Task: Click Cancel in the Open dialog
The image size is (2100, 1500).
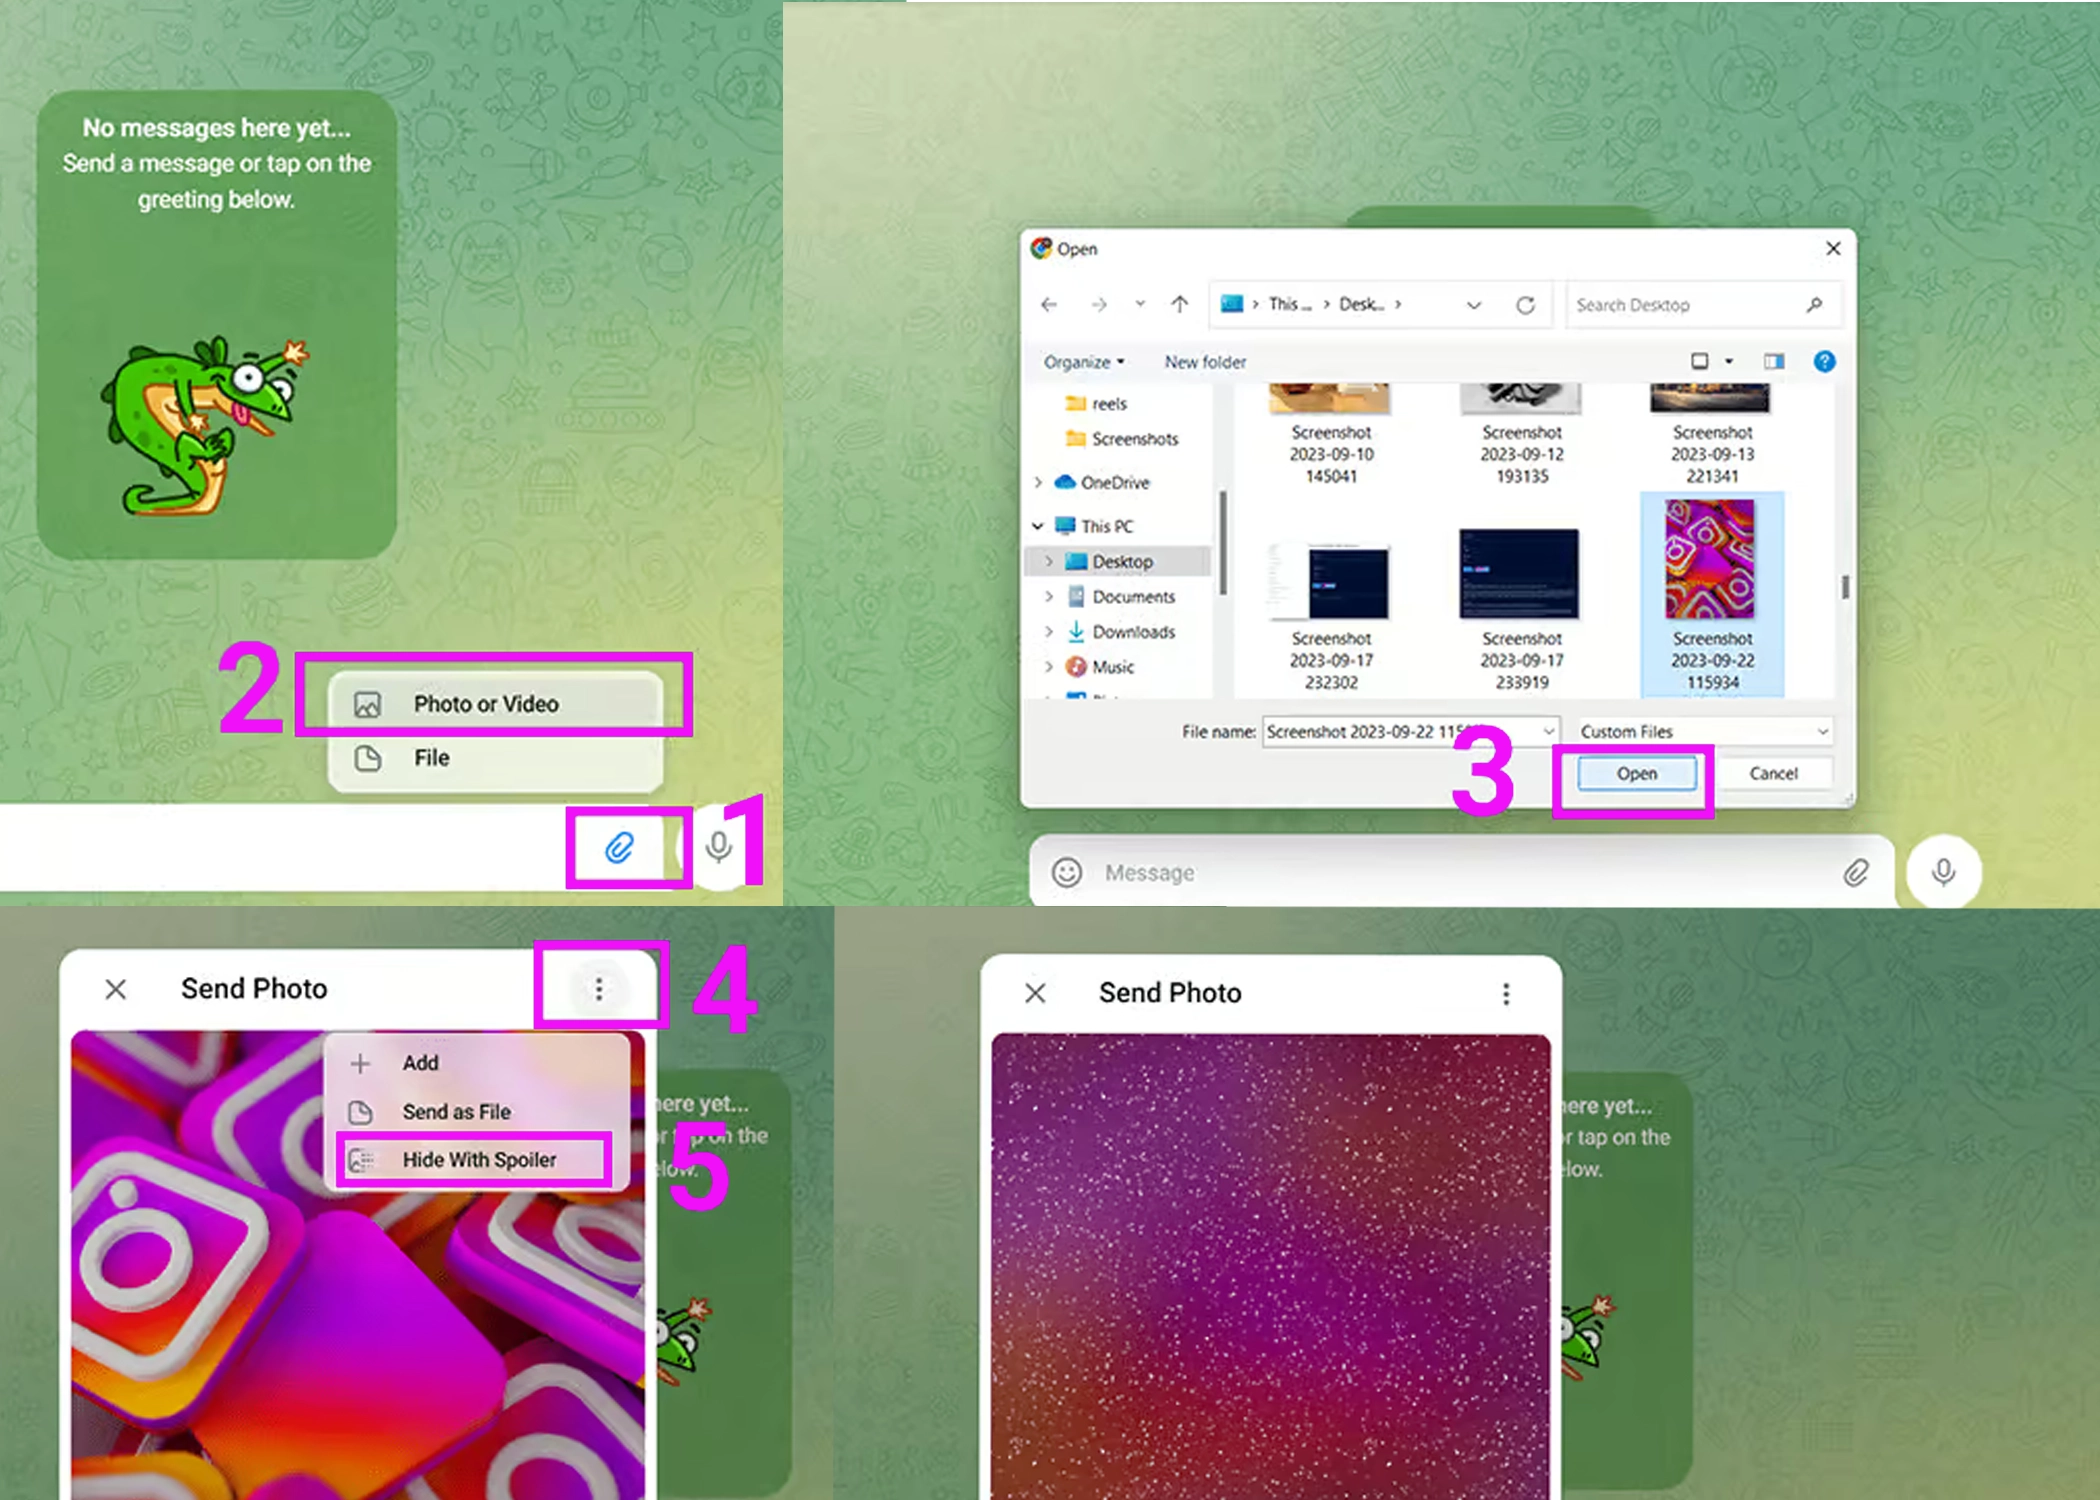Action: pos(1773,773)
